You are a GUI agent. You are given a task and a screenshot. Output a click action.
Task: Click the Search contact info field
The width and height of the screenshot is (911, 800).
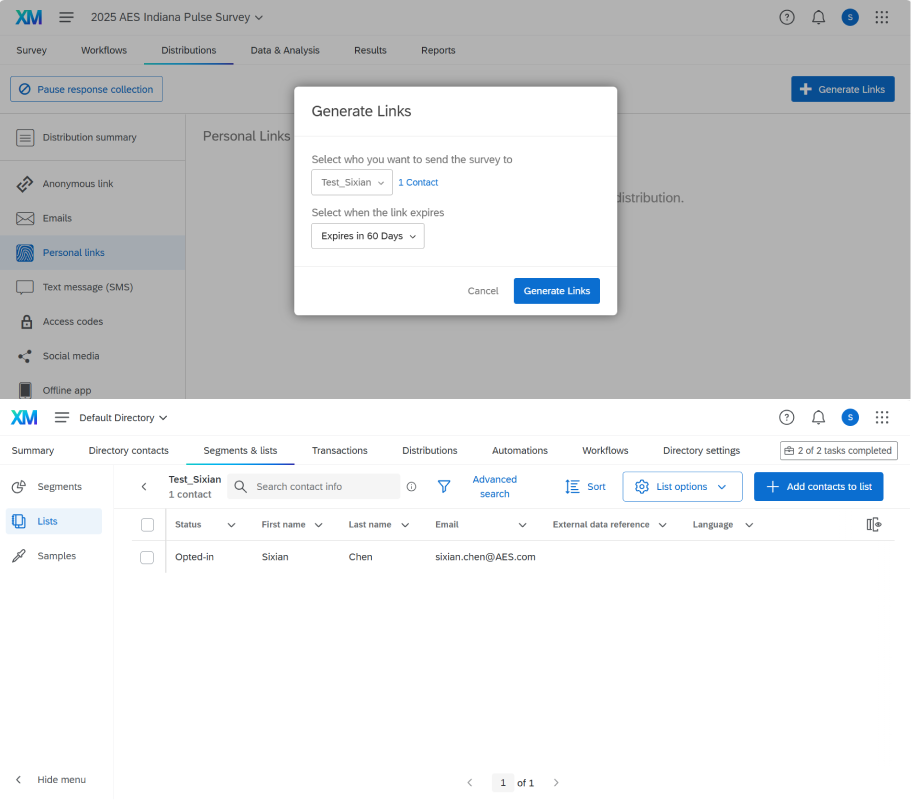pyautogui.click(x=314, y=486)
